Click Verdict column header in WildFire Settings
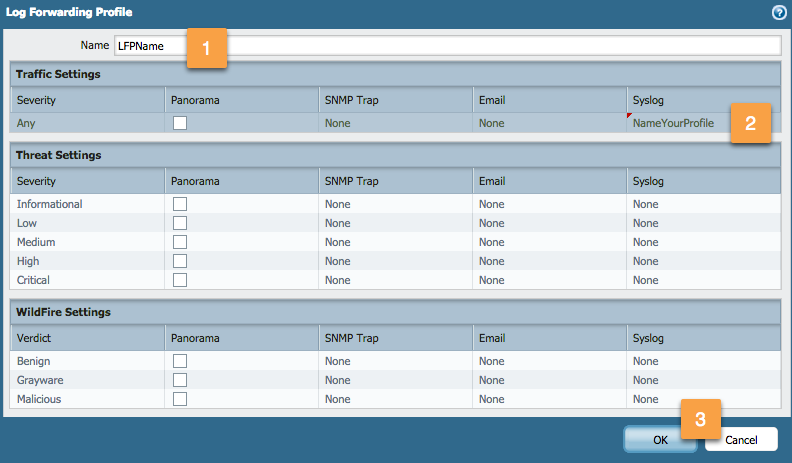Screen dimensions: 792x463 click(x=87, y=338)
